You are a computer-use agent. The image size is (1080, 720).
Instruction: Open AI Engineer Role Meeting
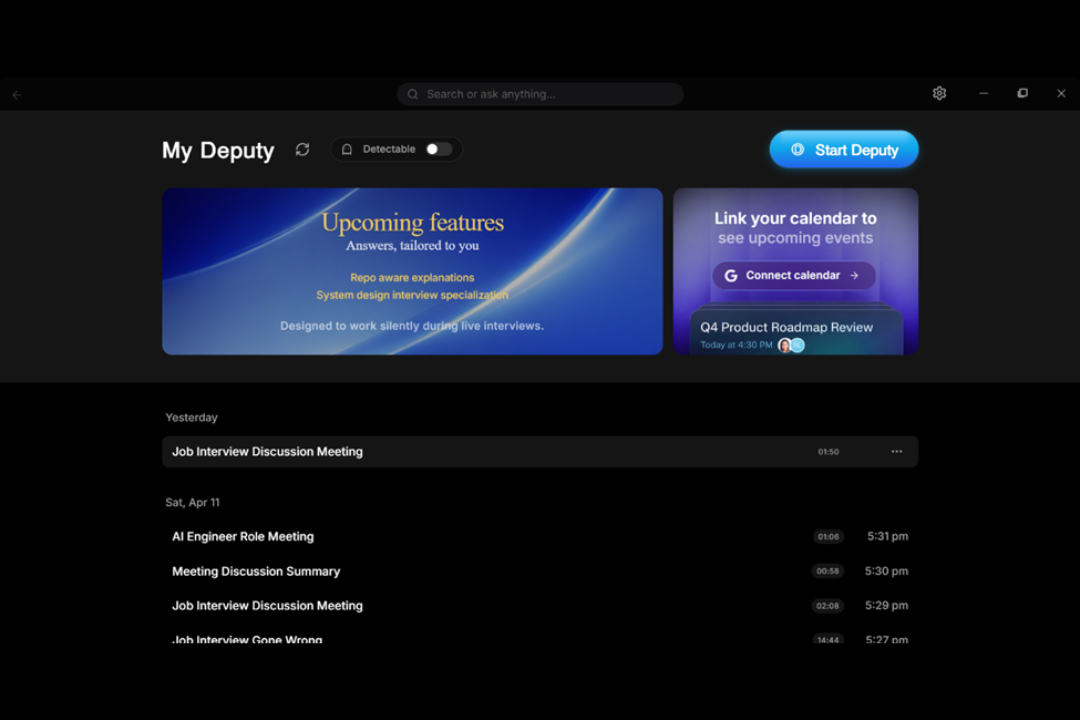click(x=539, y=537)
